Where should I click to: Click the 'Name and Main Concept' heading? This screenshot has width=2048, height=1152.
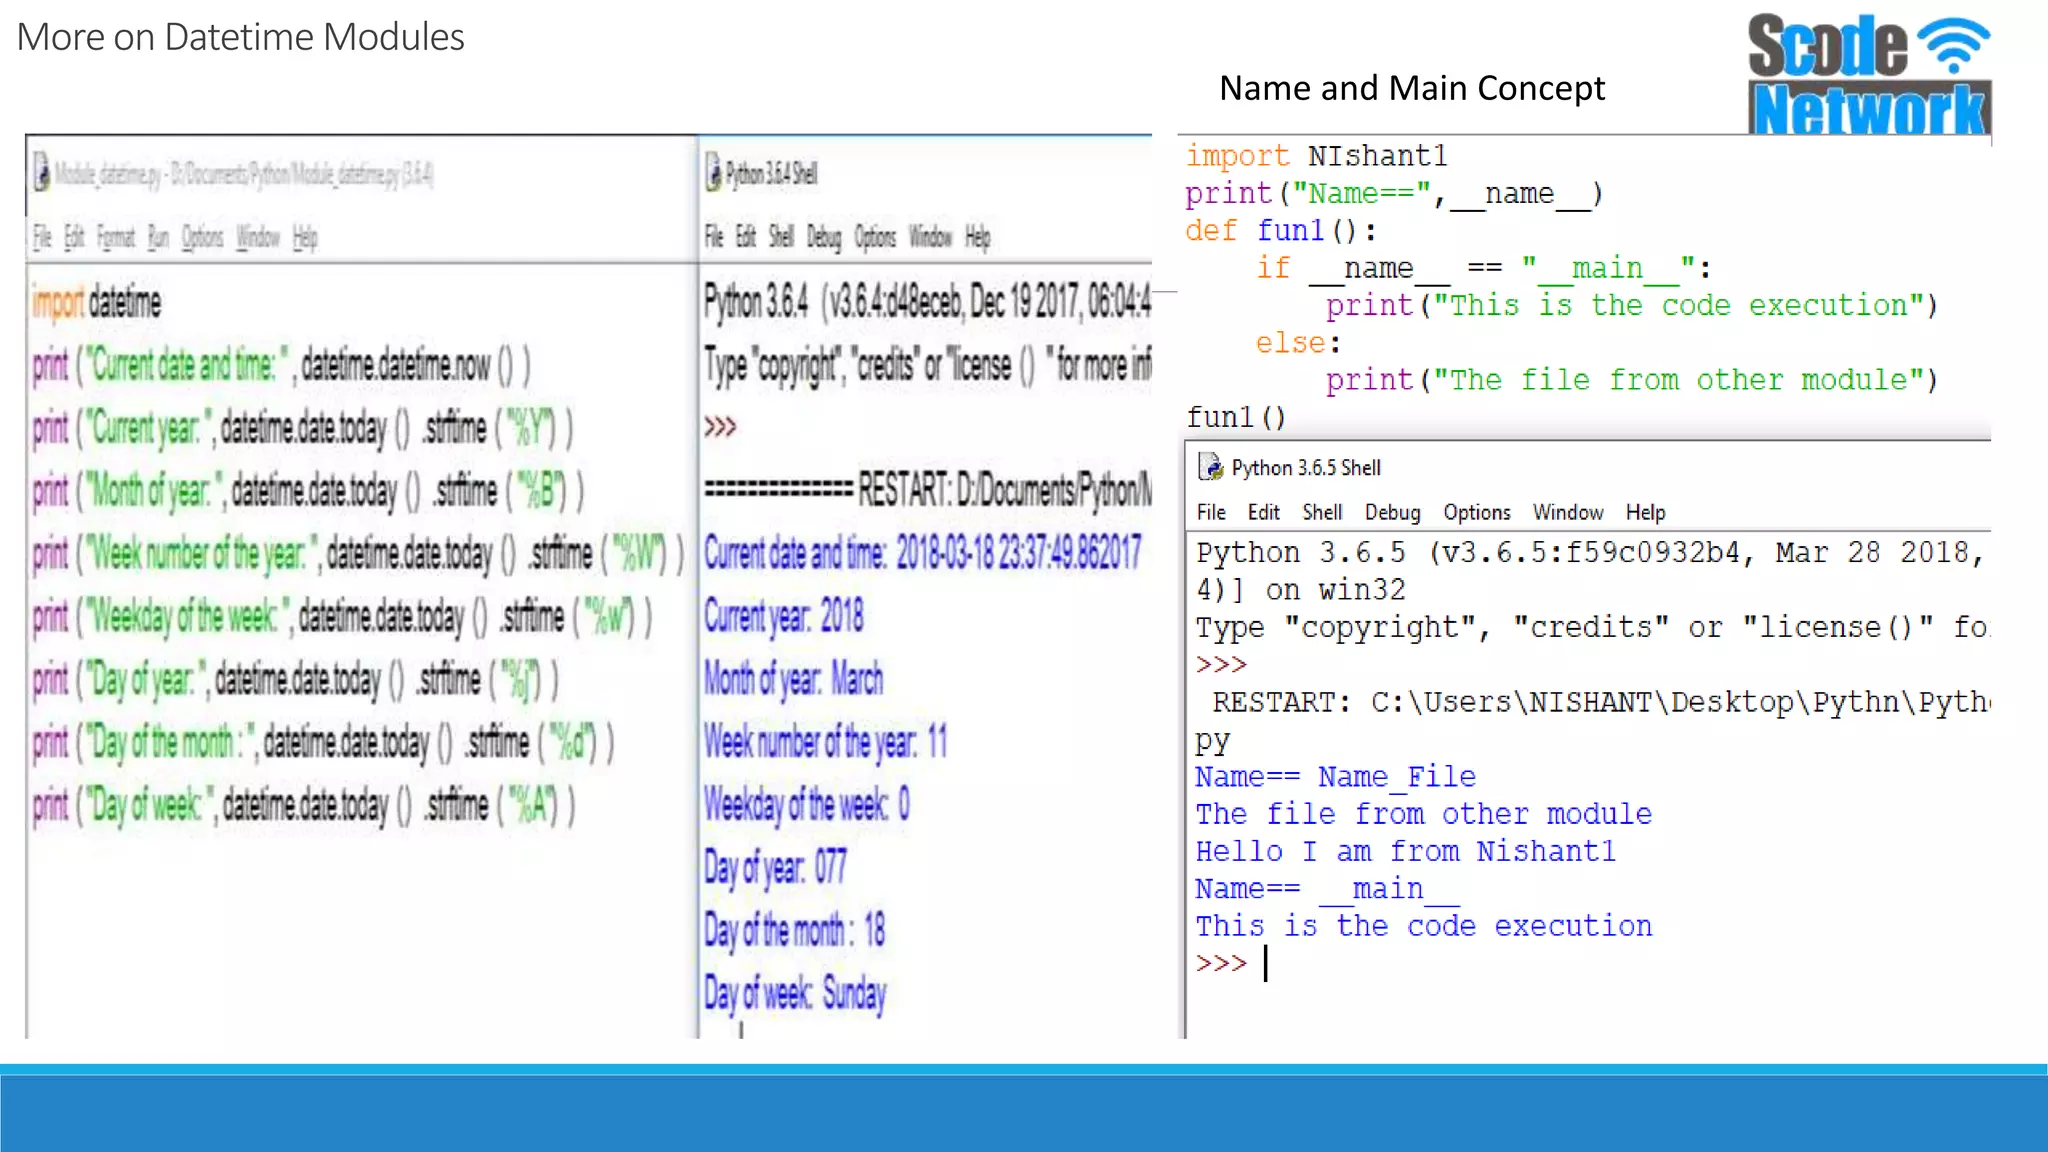click(x=1412, y=88)
